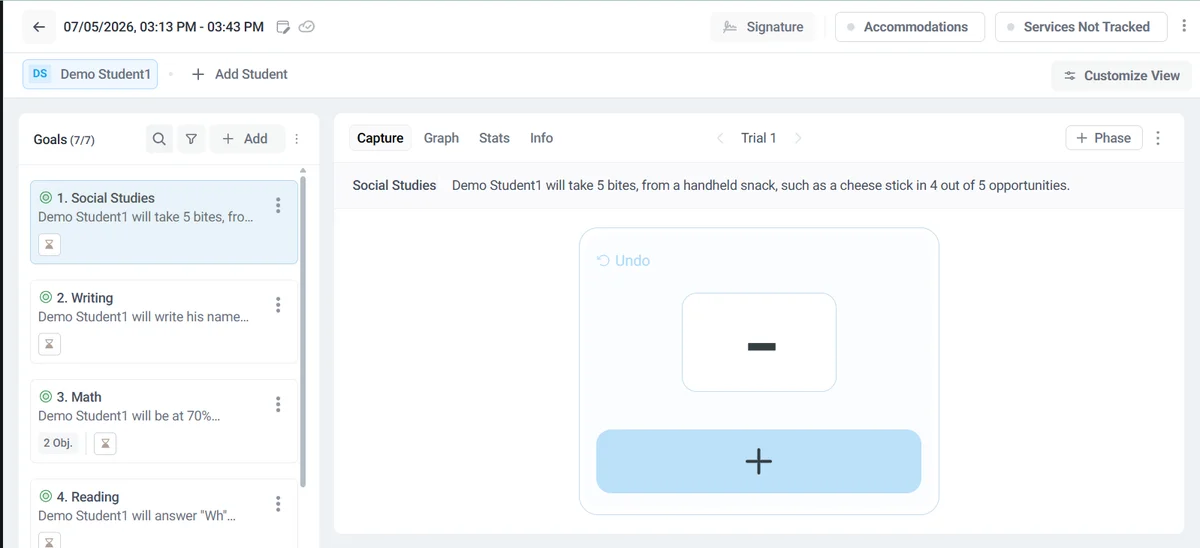Image resolution: width=1200 pixels, height=548 pixels.
Task: Click the Trial 1 label
Action: click(759, 138)
